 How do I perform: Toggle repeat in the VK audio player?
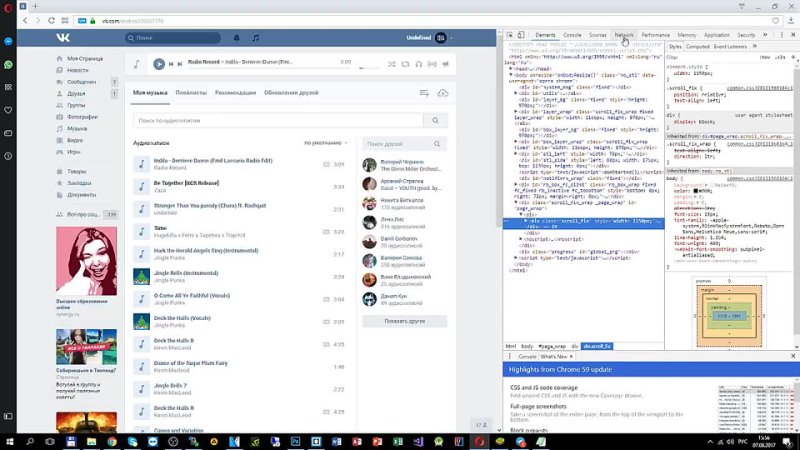[x=406, y=64]
